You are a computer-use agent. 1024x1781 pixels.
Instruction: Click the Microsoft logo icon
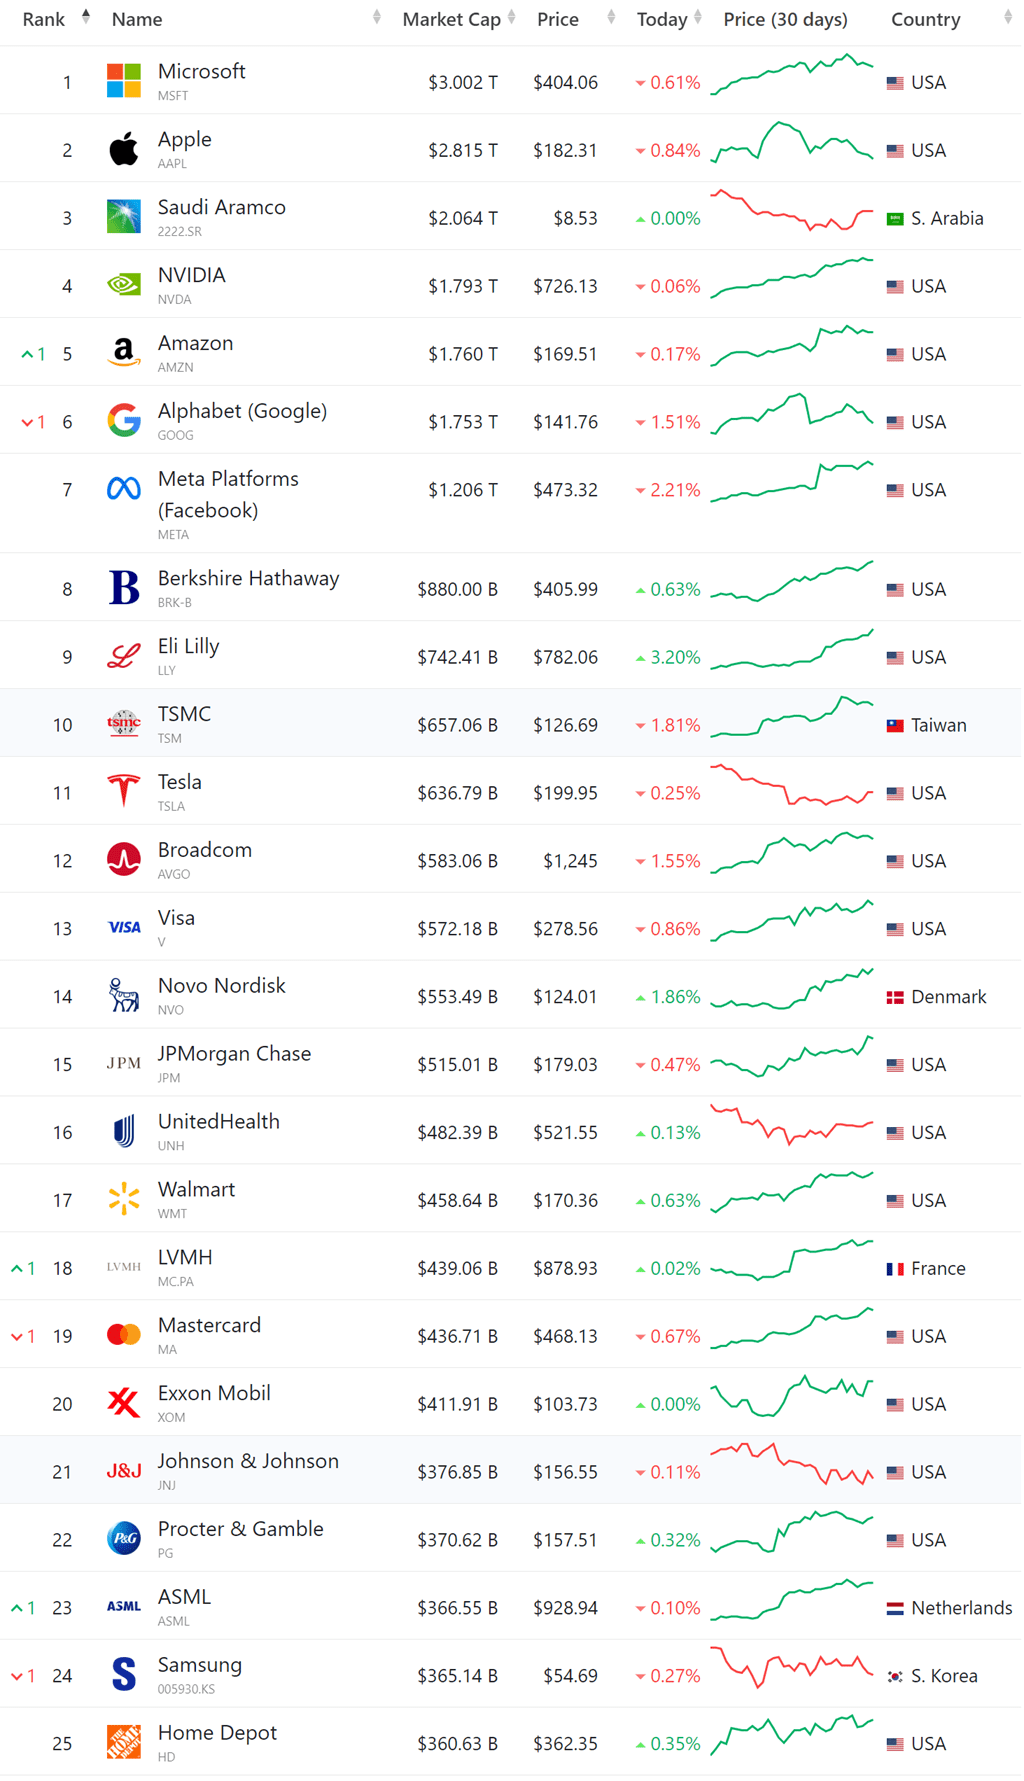pos(124,81)
